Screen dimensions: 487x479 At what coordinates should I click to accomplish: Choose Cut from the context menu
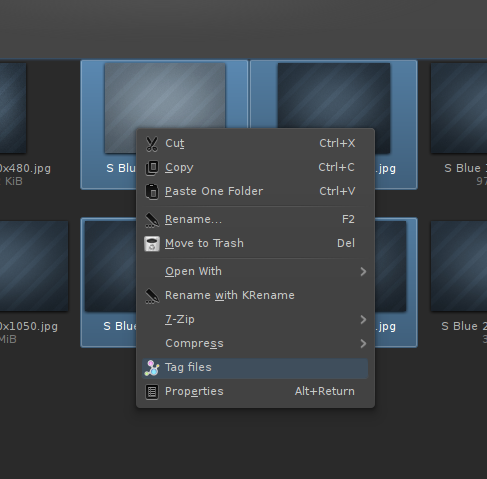[x=255, y=144]
